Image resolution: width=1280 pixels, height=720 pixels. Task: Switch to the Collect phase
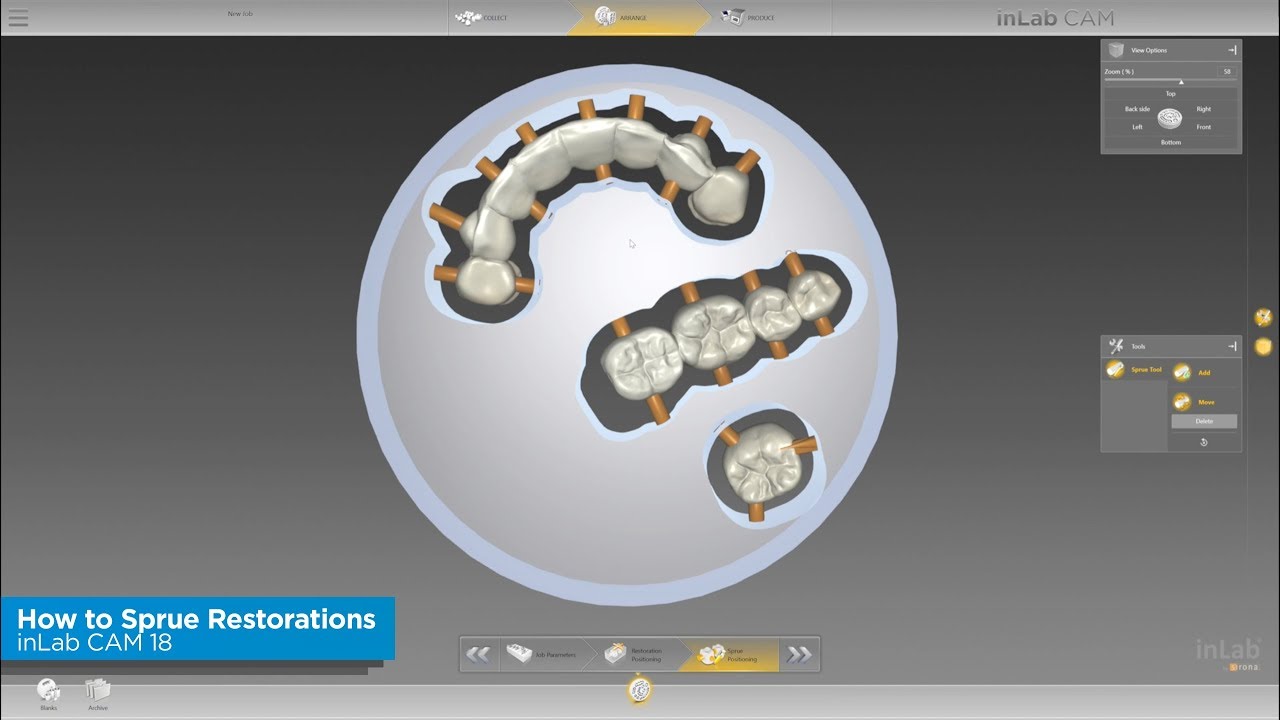coord(506,18)
